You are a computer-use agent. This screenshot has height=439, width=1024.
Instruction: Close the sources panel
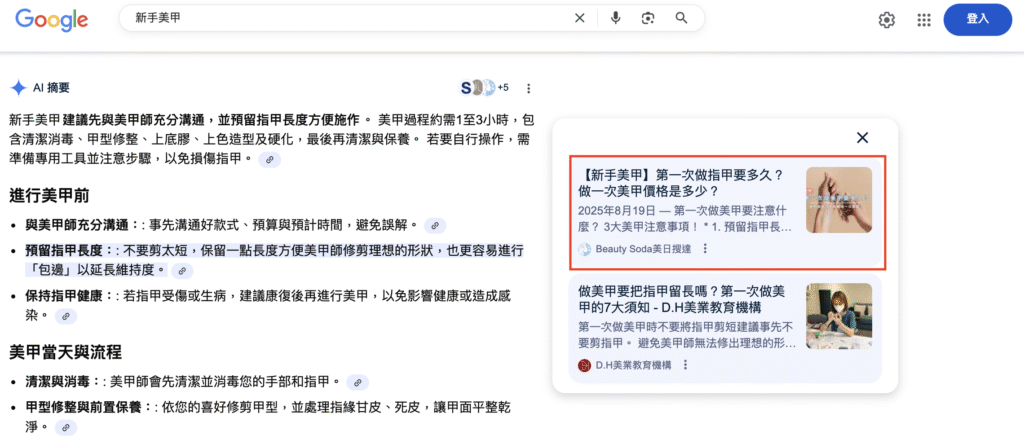pyautogui.click(x=862, y=138)
